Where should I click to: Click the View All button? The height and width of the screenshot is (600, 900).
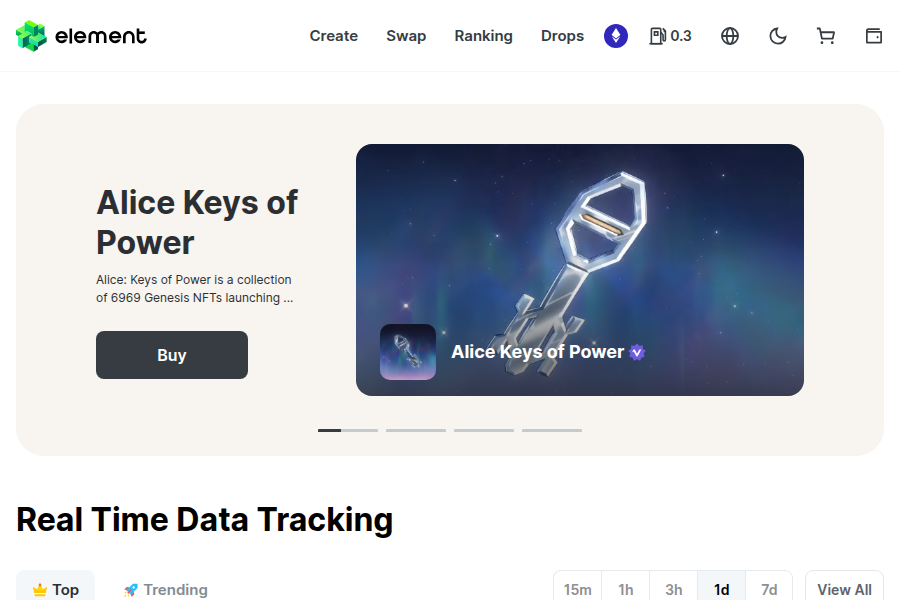coord(844,589)
